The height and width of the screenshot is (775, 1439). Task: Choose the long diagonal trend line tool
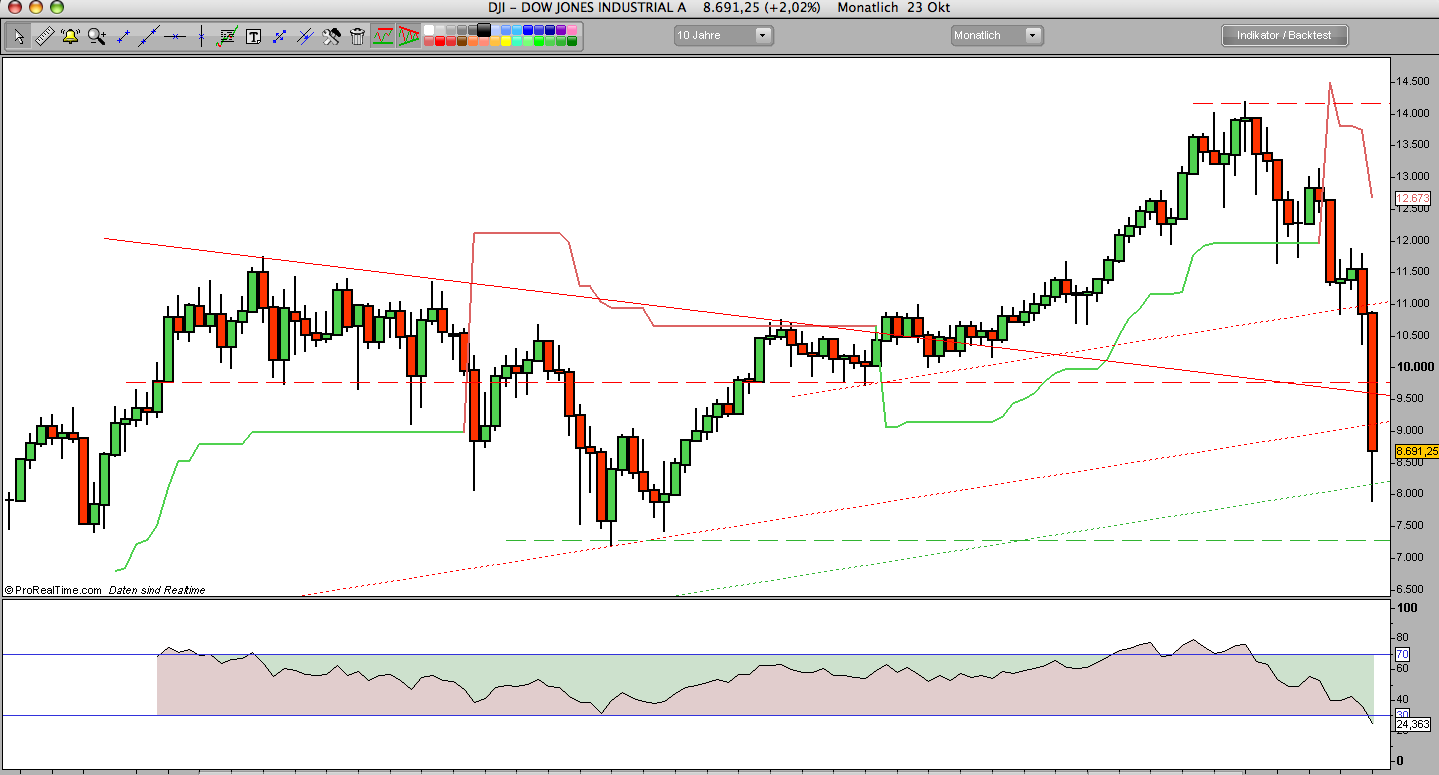(x=149, y=37)
